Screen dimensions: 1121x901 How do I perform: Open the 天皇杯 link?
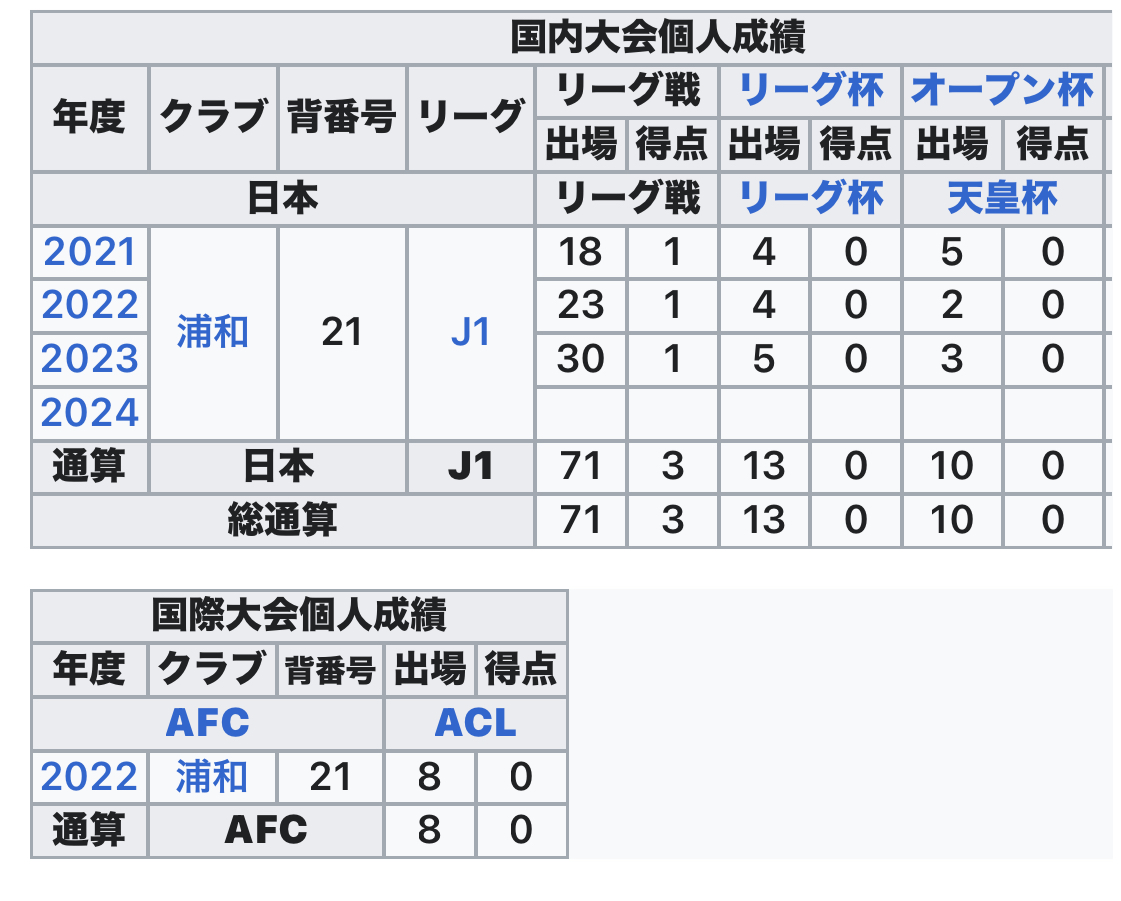[x=1002, y=199]
